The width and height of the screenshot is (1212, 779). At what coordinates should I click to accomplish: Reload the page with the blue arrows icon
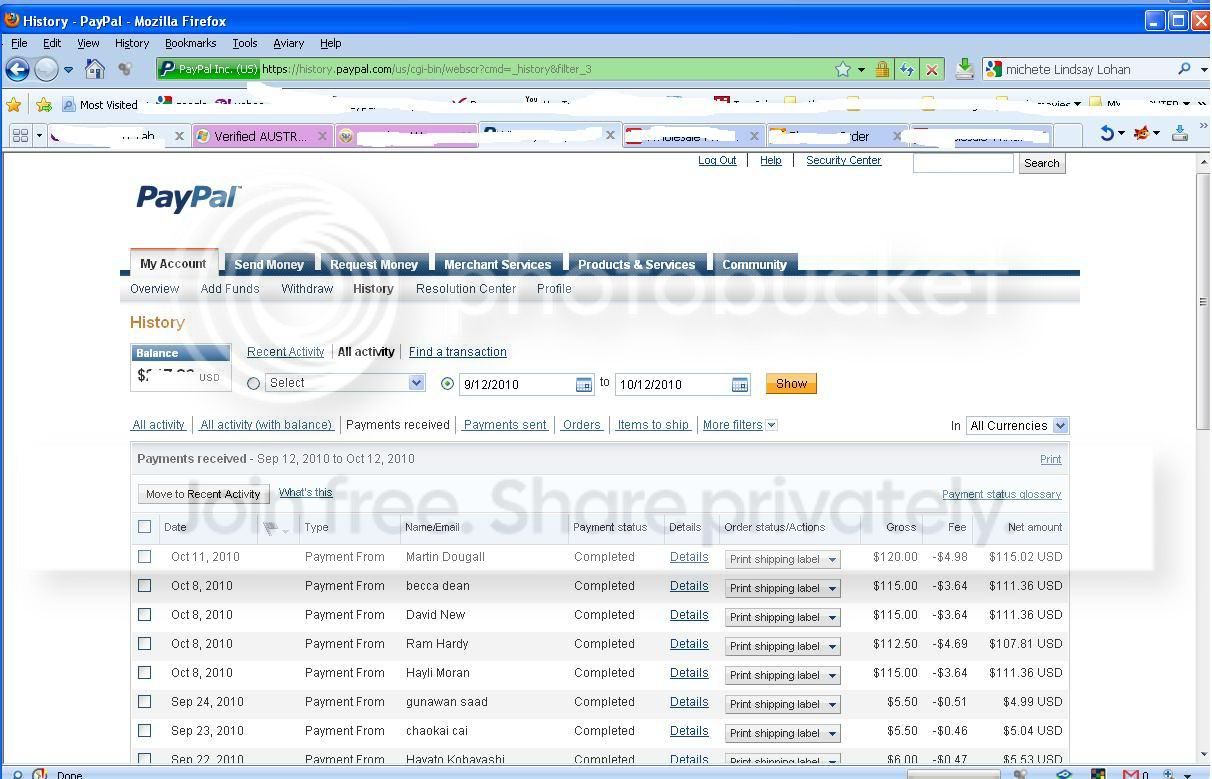(907, 69)
